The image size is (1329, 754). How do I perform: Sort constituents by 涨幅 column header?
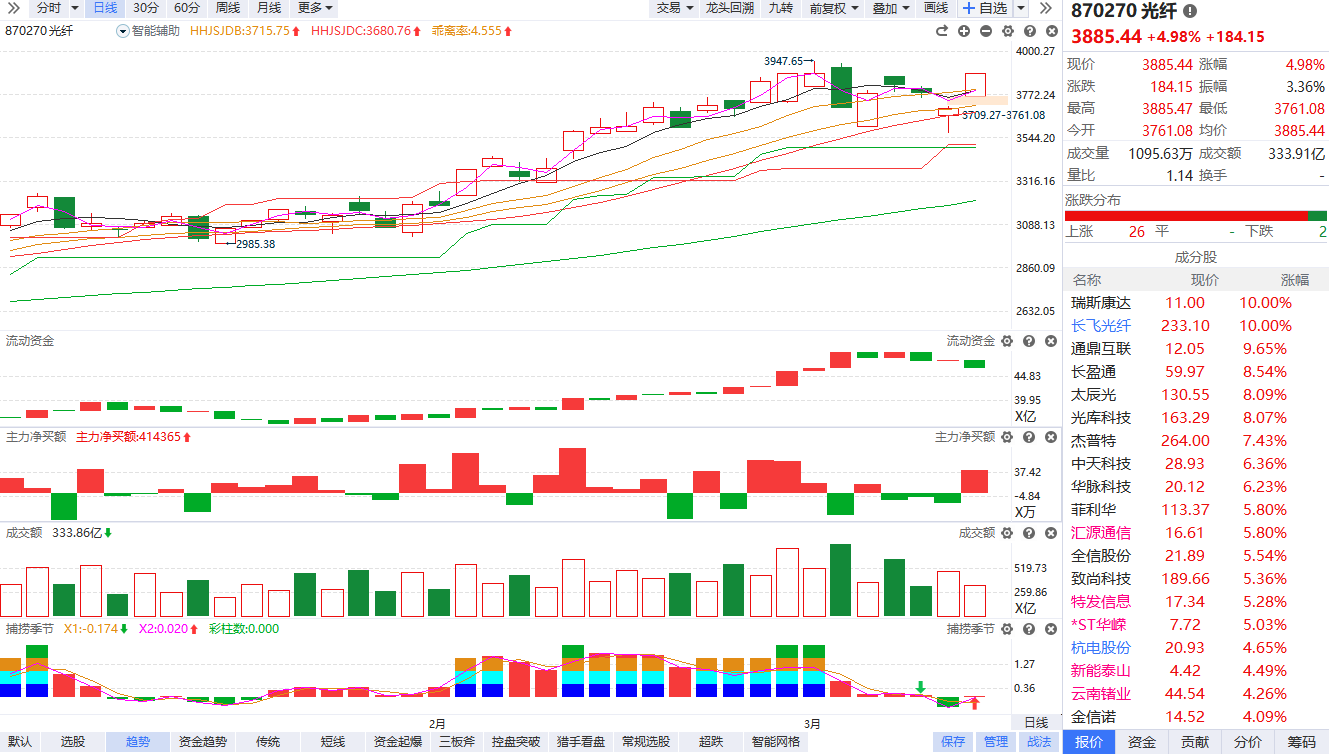point(1295,280)
